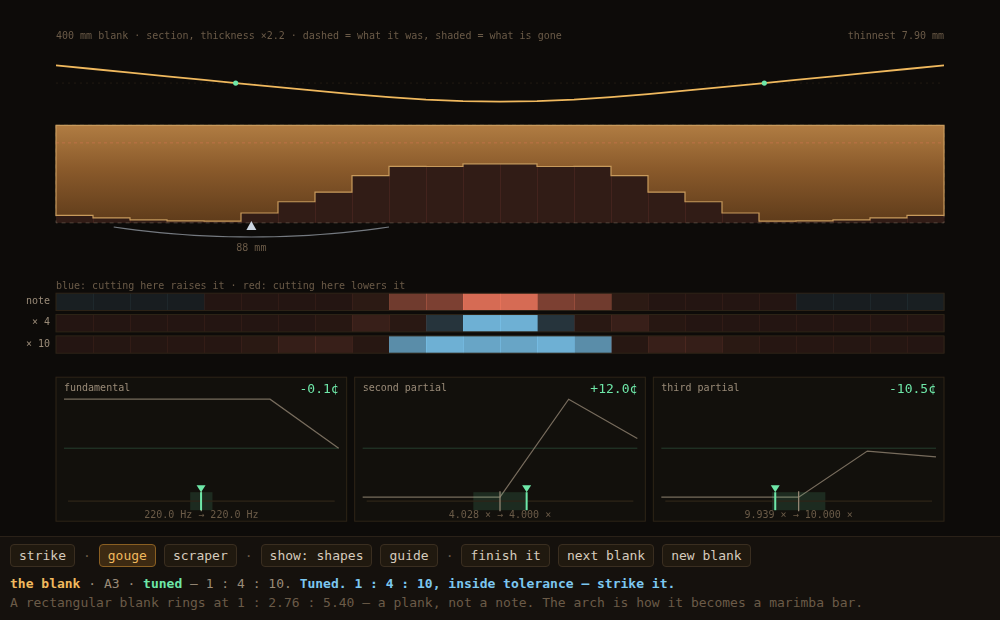Click the left green node dot on curve
The image size is (1000, 620).
[236, 83]
